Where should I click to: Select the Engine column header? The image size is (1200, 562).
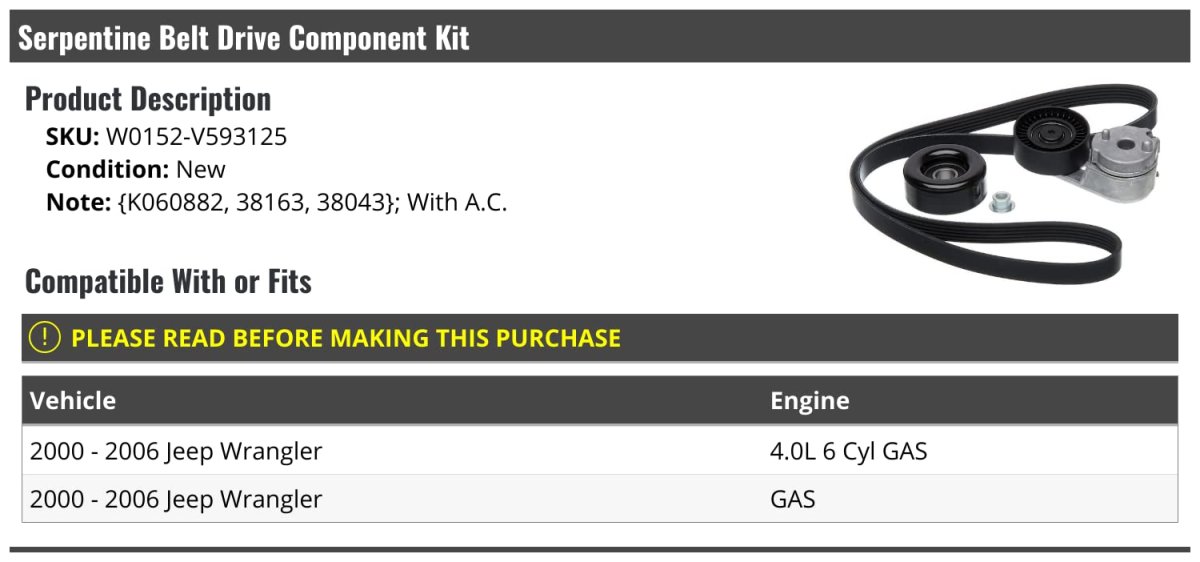tap(809, 401)
